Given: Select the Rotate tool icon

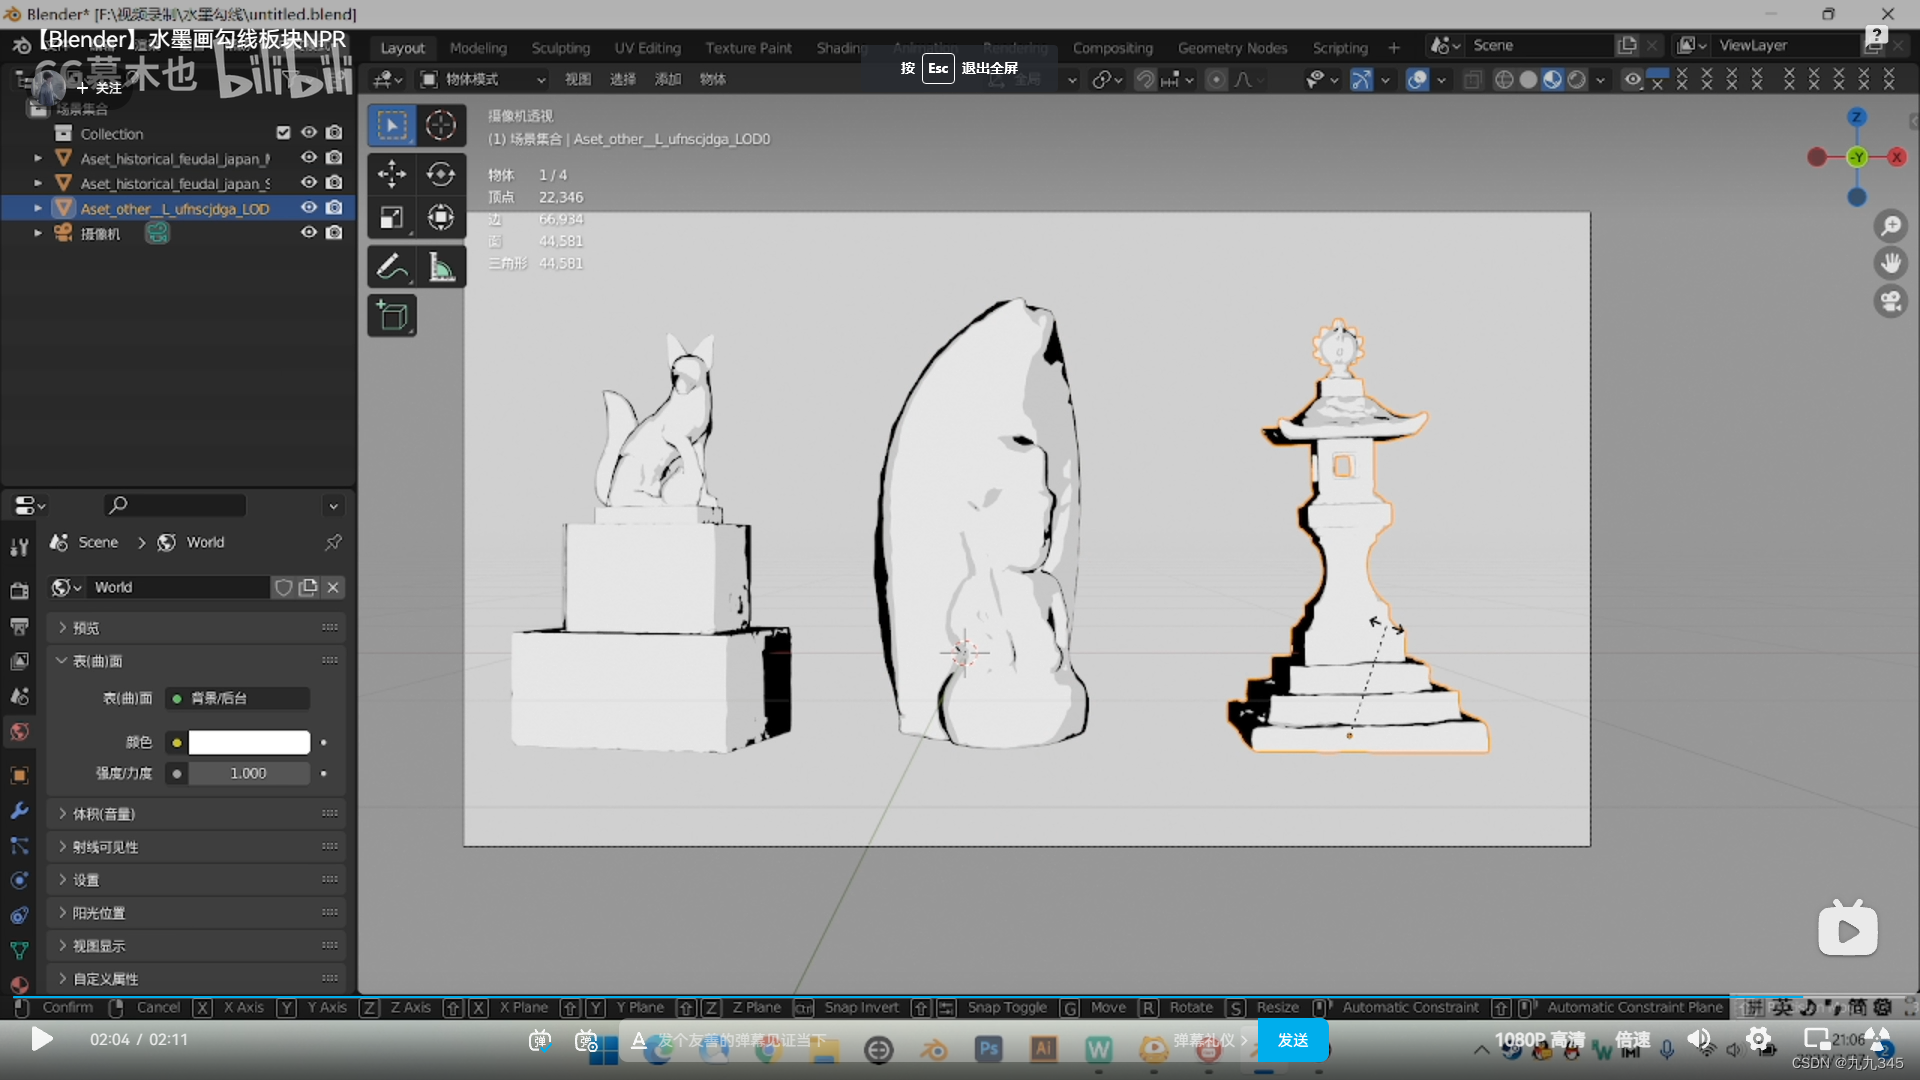Looking at the screenshot, I should point(441,174).
